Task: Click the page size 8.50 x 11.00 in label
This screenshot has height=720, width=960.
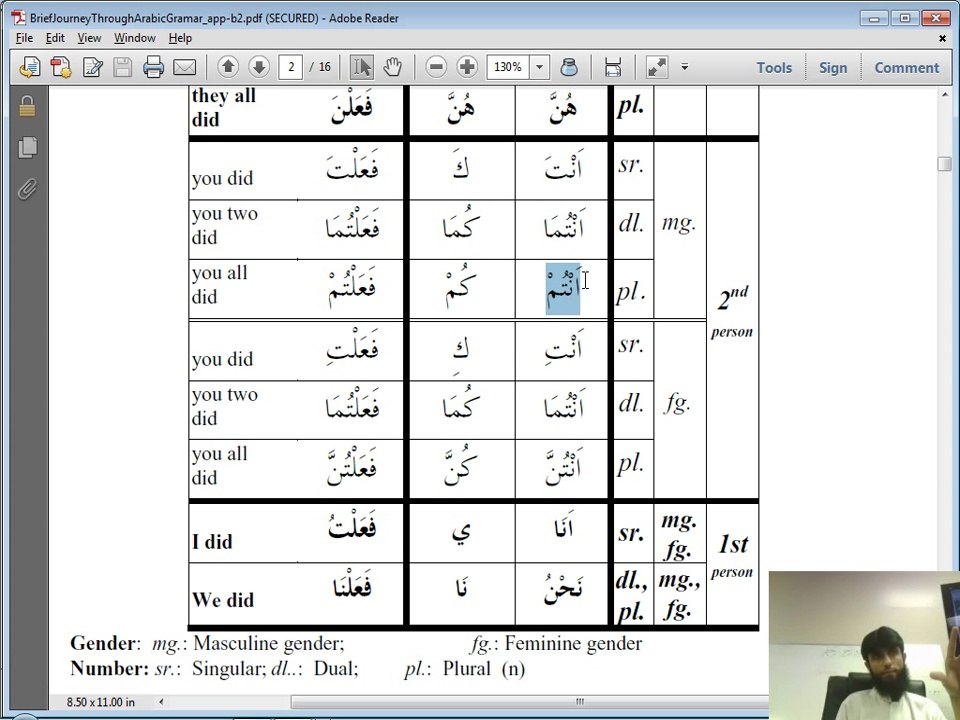Action: pos(100,702)
